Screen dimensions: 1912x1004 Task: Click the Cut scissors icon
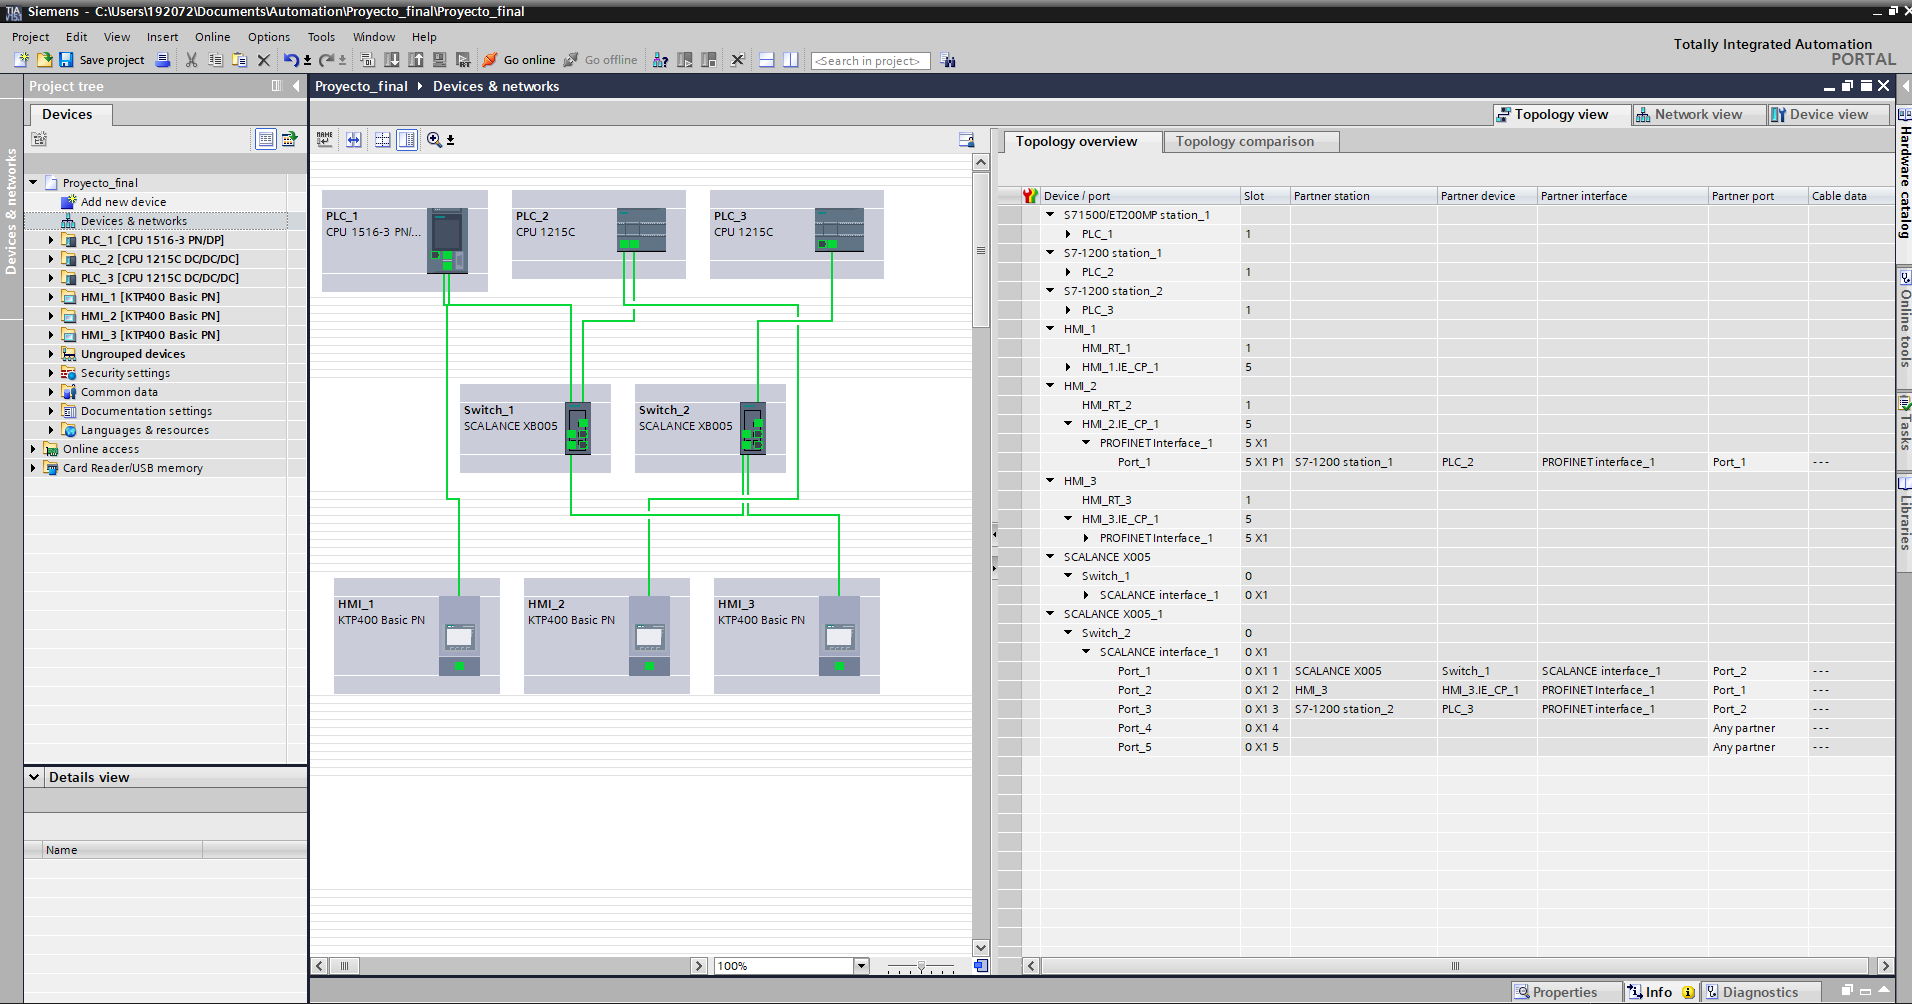point(191,60)
